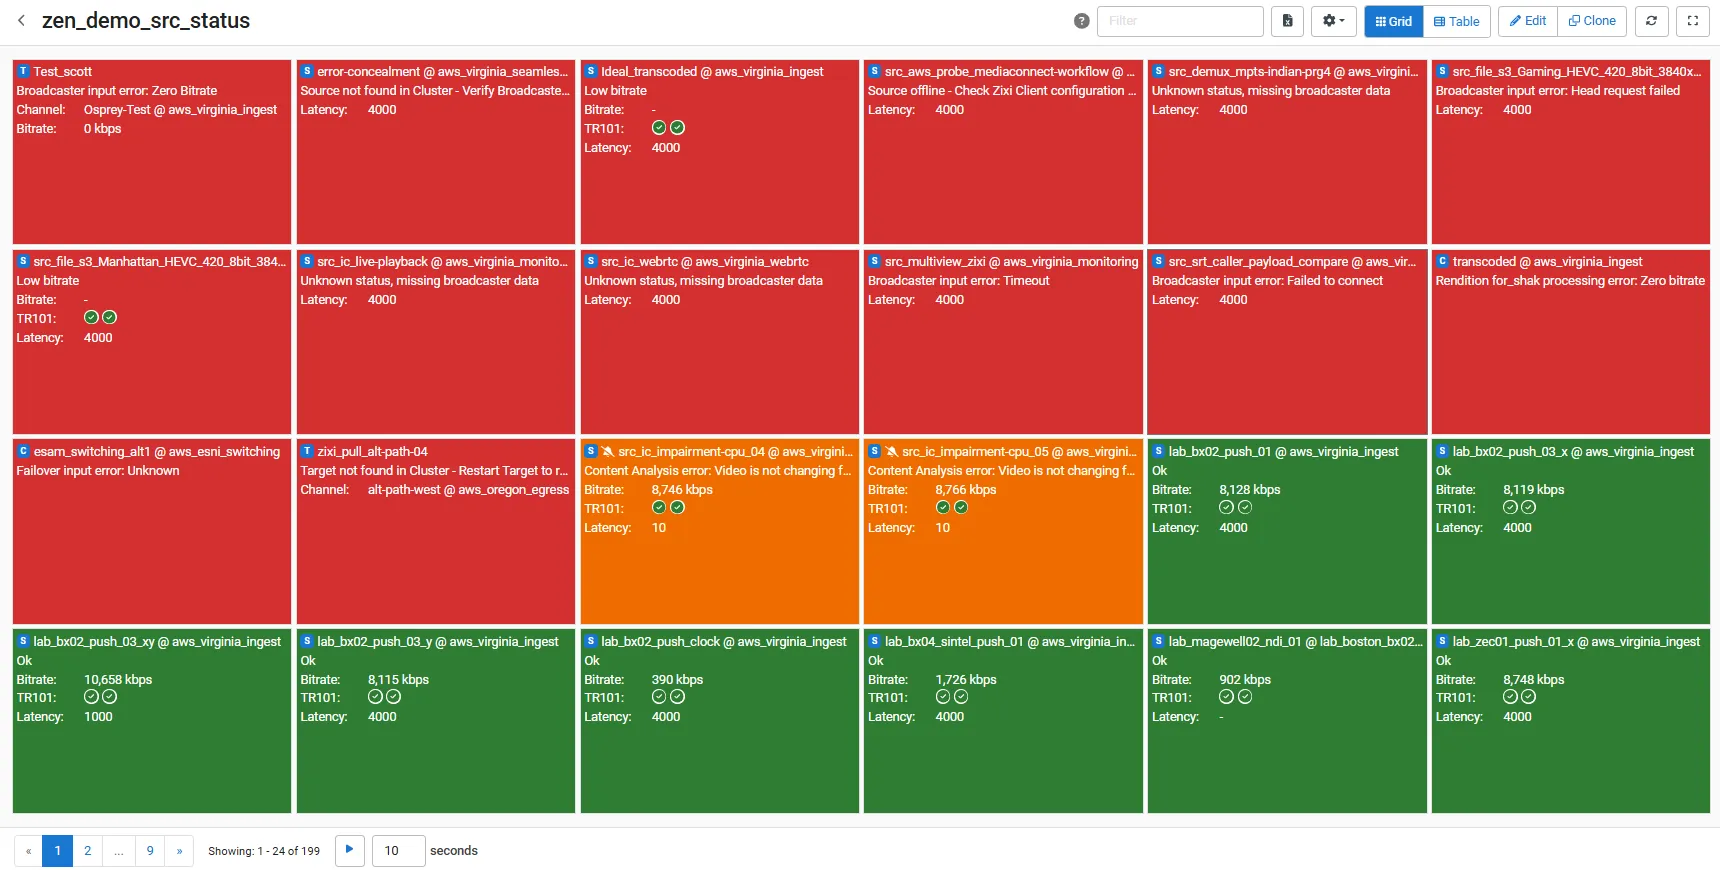Open lab_bx02_push_03_xy @ aws_virginia_ingest source
The image size is (1720, 870).
click(157, 641)
